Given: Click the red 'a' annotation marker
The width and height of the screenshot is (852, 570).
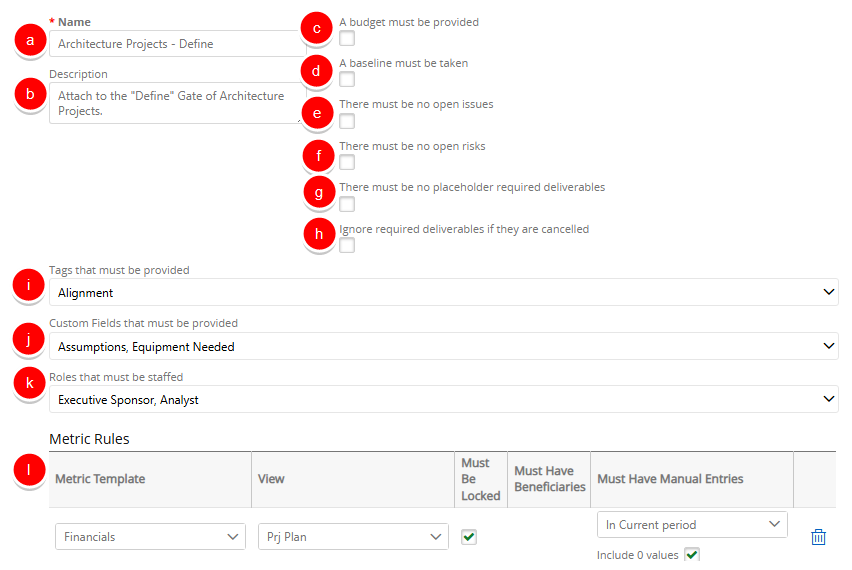Looking at the screenshot, I should pos(30,41).
